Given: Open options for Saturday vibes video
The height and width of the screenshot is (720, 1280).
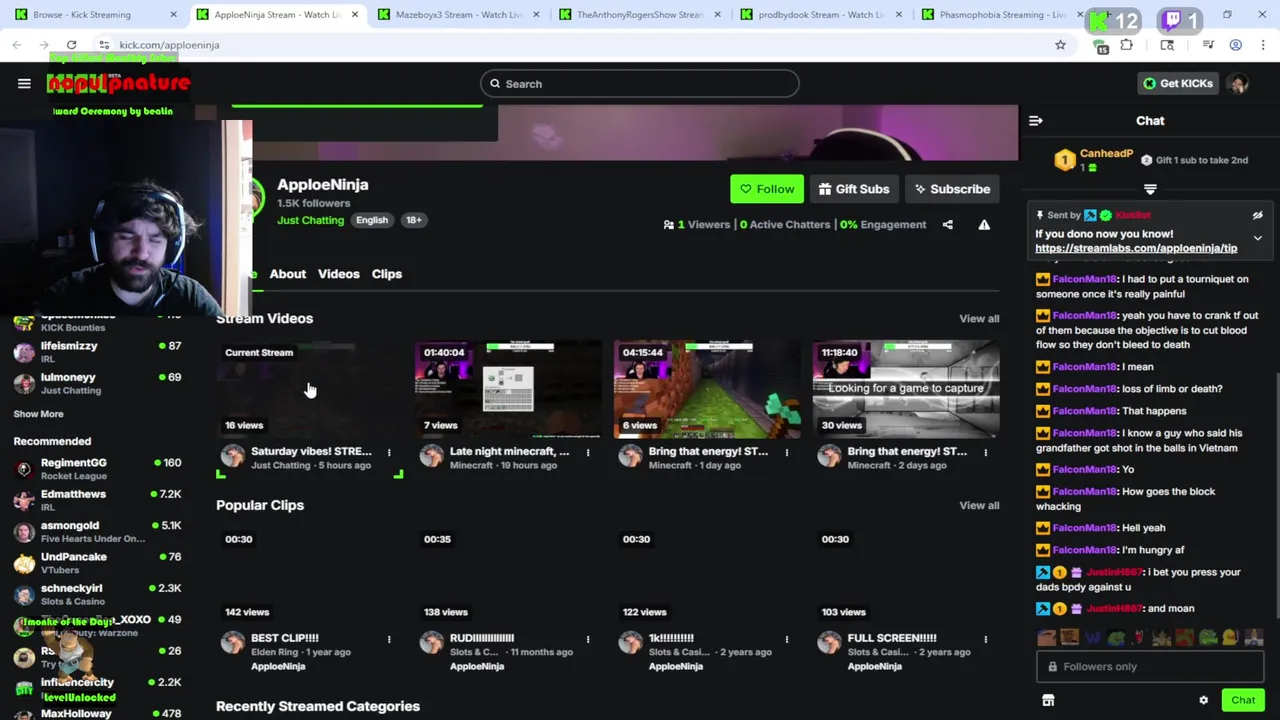Looking at the screenshot, I should pyautogui.click(x=389, y=453).
